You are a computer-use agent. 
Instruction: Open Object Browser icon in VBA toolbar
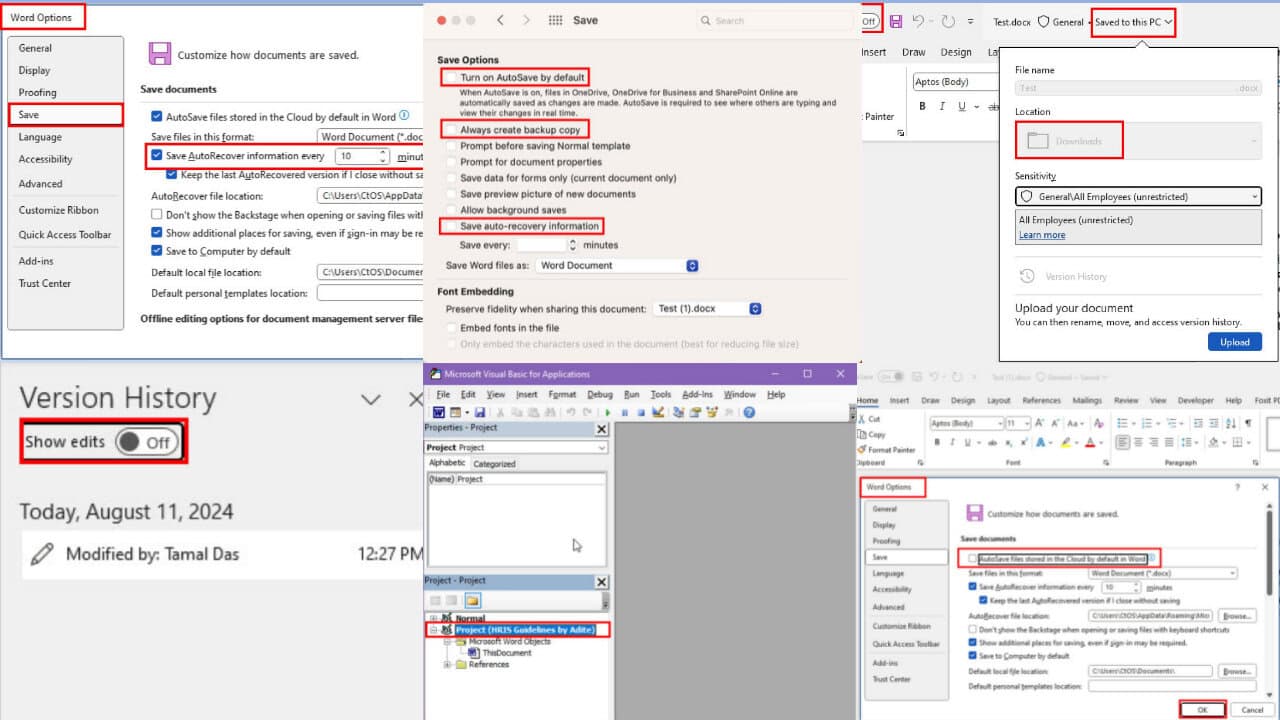[x=711, y=412]
